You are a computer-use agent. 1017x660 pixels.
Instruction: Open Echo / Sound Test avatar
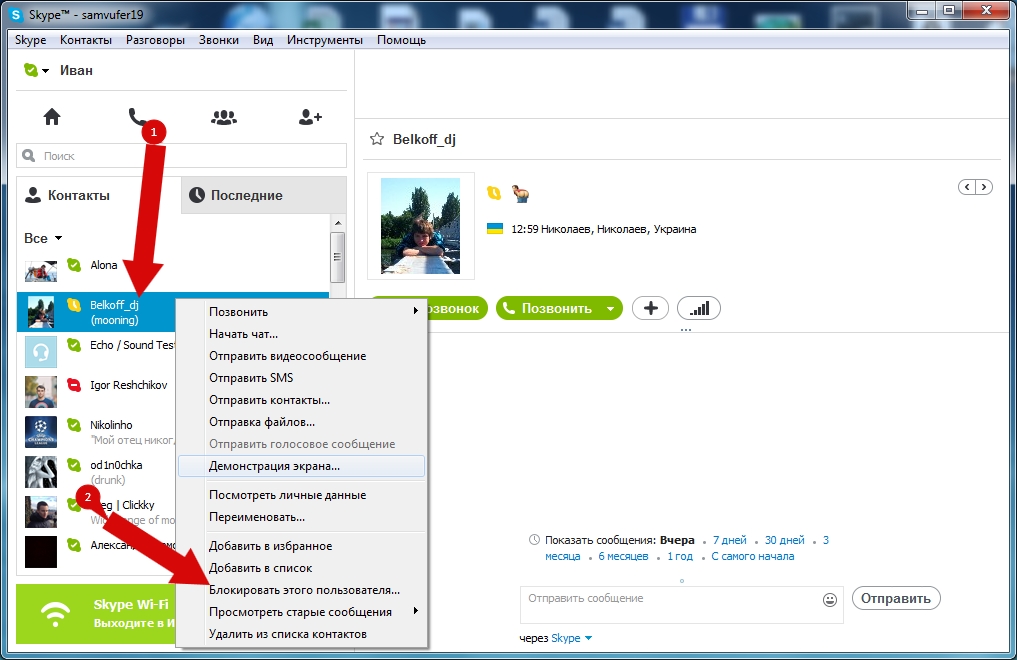(41, 352)
